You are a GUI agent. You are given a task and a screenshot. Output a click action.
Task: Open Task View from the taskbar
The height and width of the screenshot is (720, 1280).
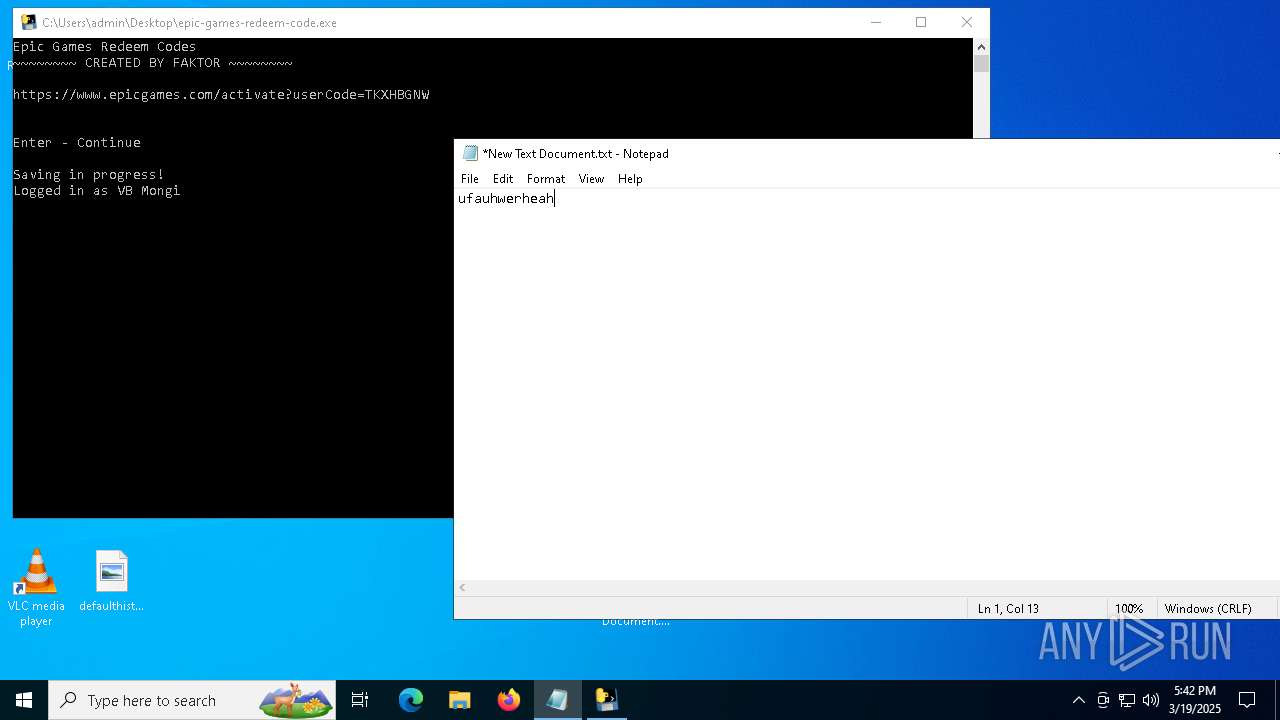pyautogui.click(x=360, y=700)
